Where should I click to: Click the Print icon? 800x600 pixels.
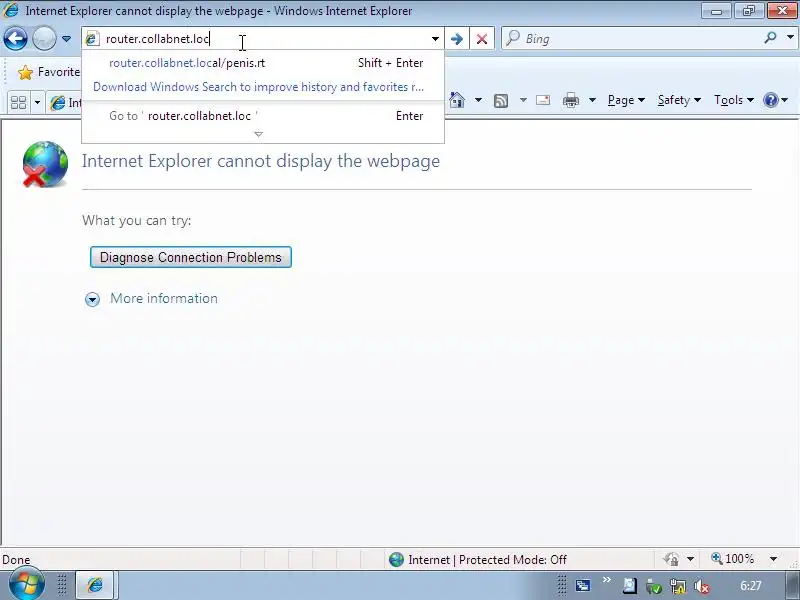coord(570,100)
